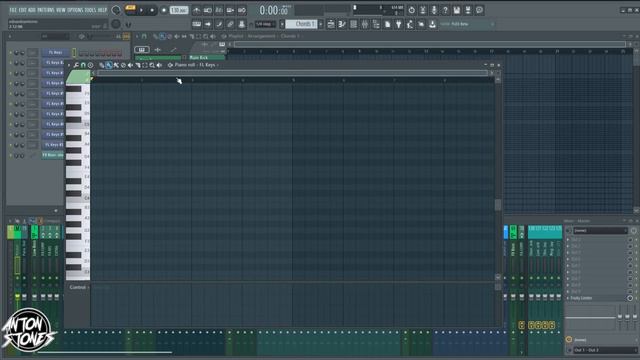This screenshot has width=640, height=360.
Task: Show audio clips in playlist picker waveform icon
Action: [158, 50]
